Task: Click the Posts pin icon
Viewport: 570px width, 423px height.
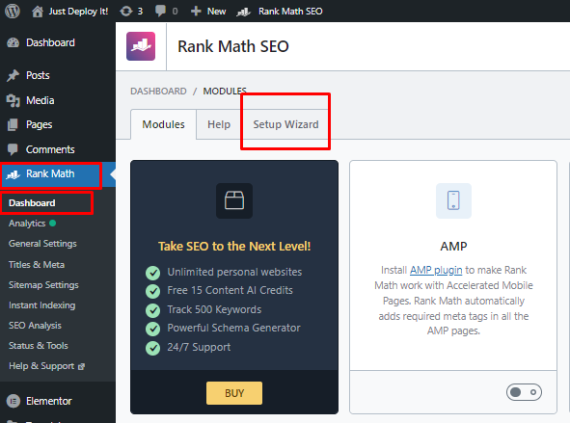Action: [13, 75]
